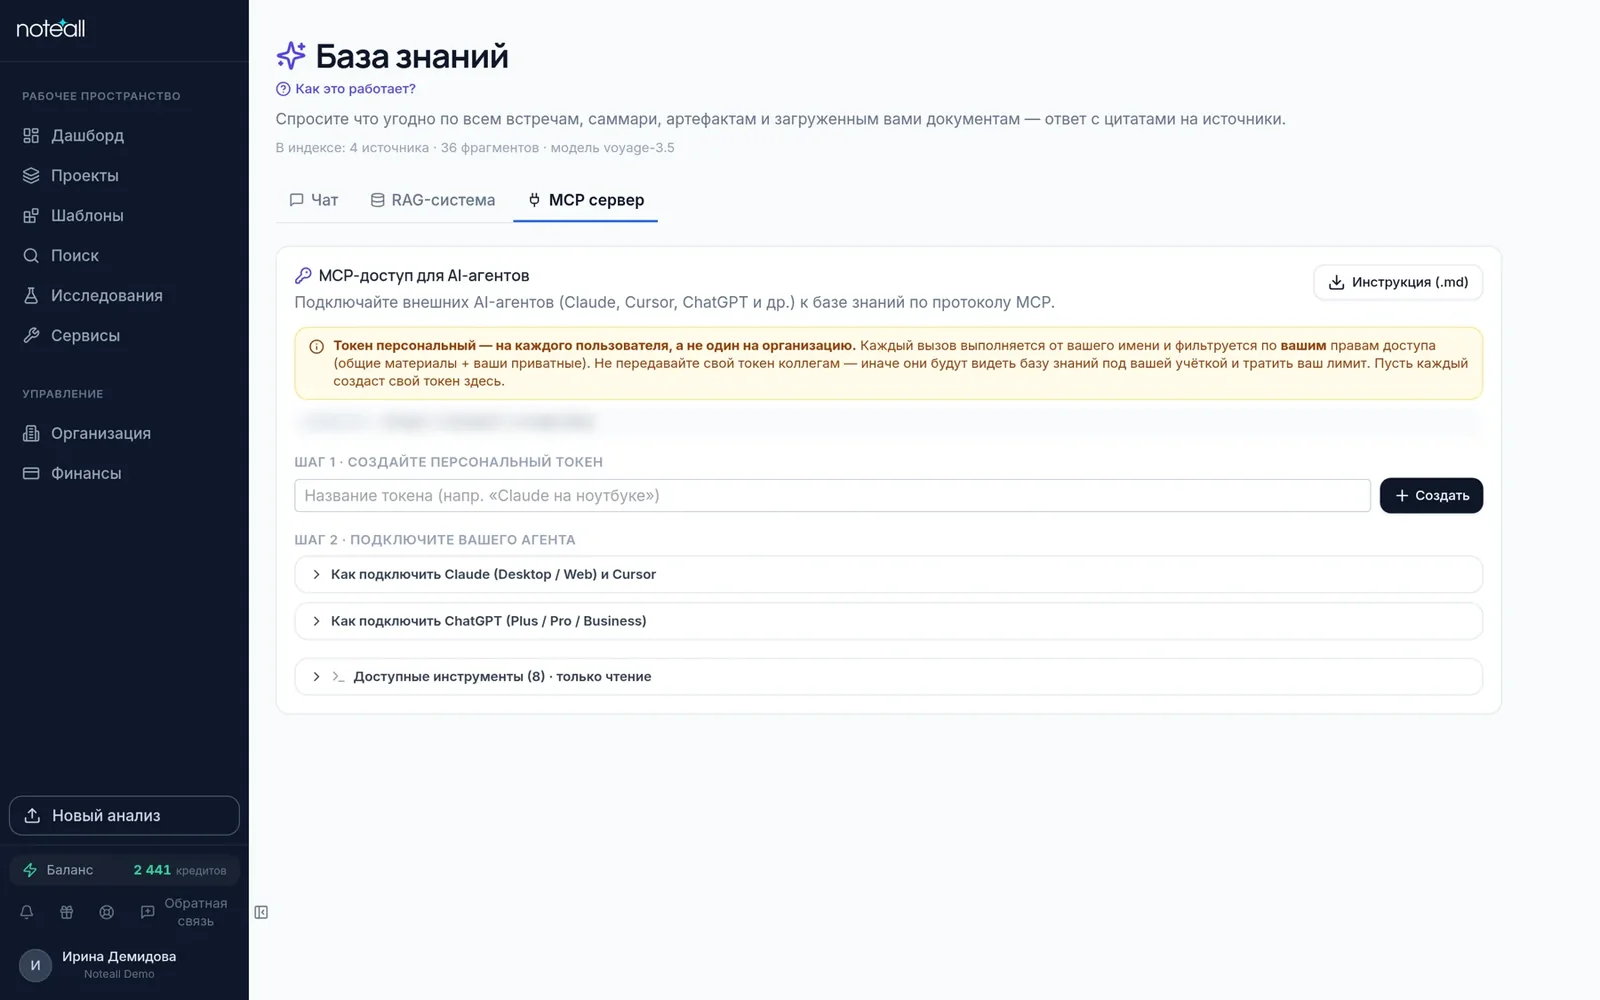Click the MCP-доступ для AI-агентов heading
Viewport: 1600px width, 1000px height.
pyautogui.click(x=423, y=275)
